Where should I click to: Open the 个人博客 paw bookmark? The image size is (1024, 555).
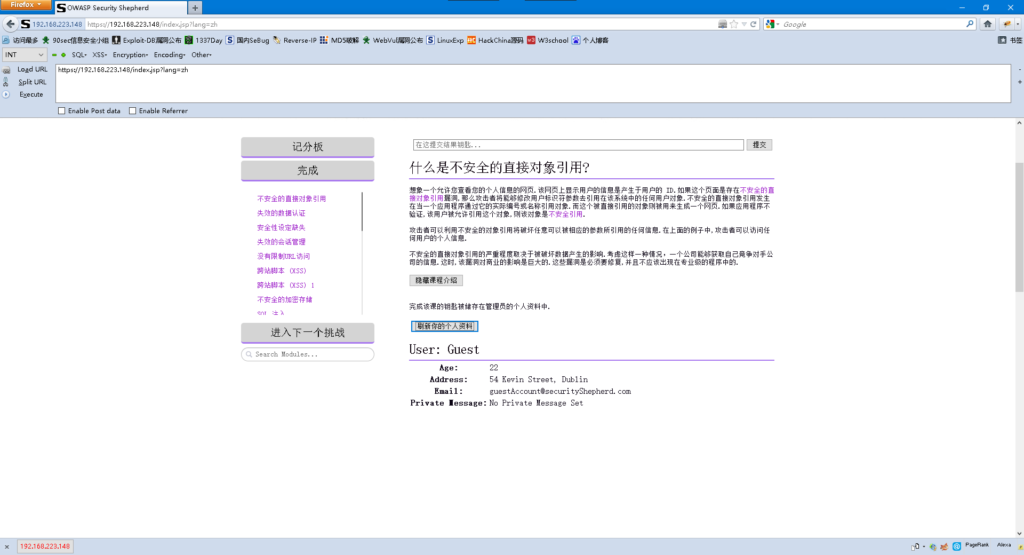click(590, 40)
